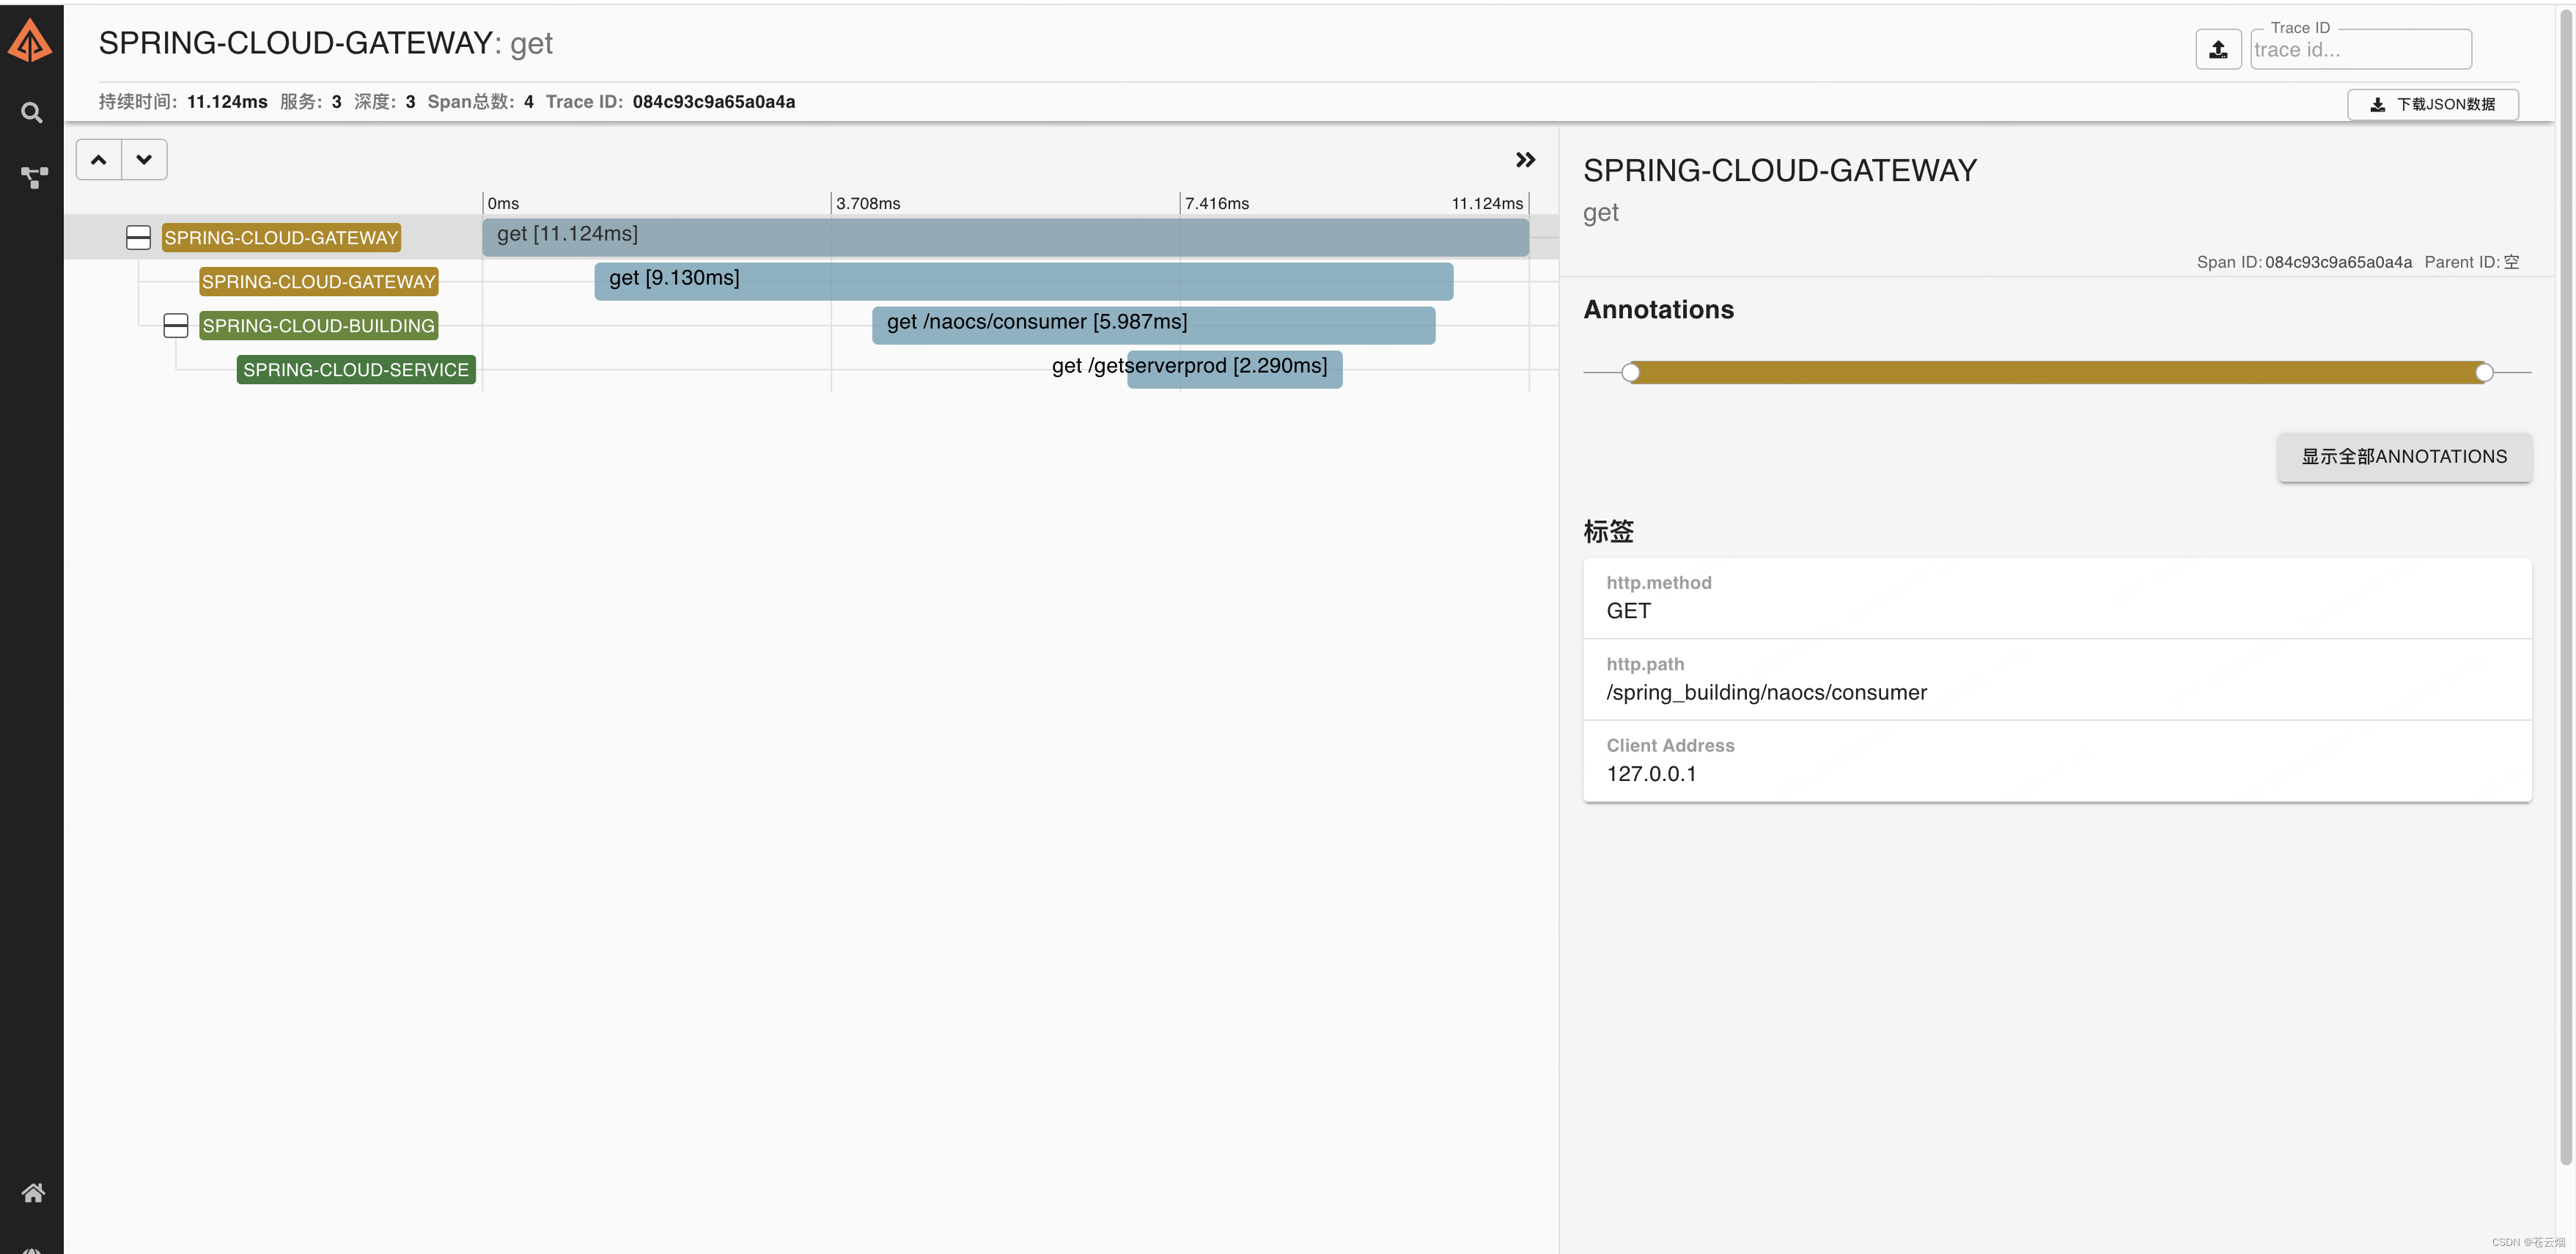2576x1254 pixels.
Task: Open the dependencies graph sidebar icon
Action: pyautogui.click(x=33, y=178)
